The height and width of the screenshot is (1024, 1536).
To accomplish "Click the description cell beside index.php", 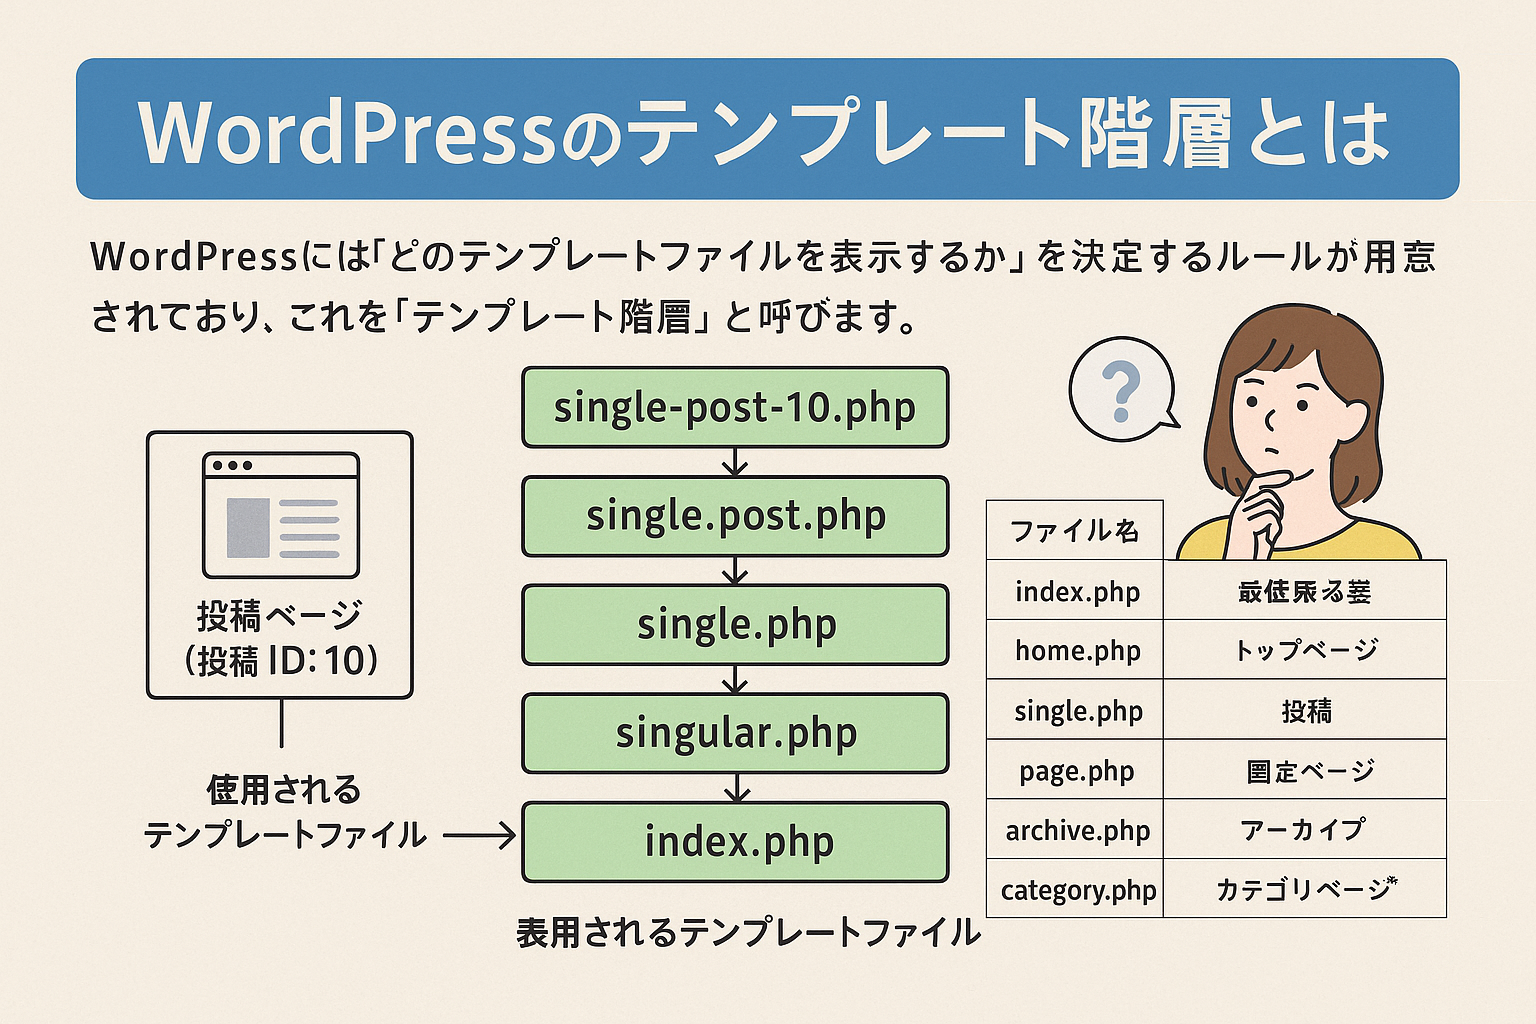I will point(1305,590).
